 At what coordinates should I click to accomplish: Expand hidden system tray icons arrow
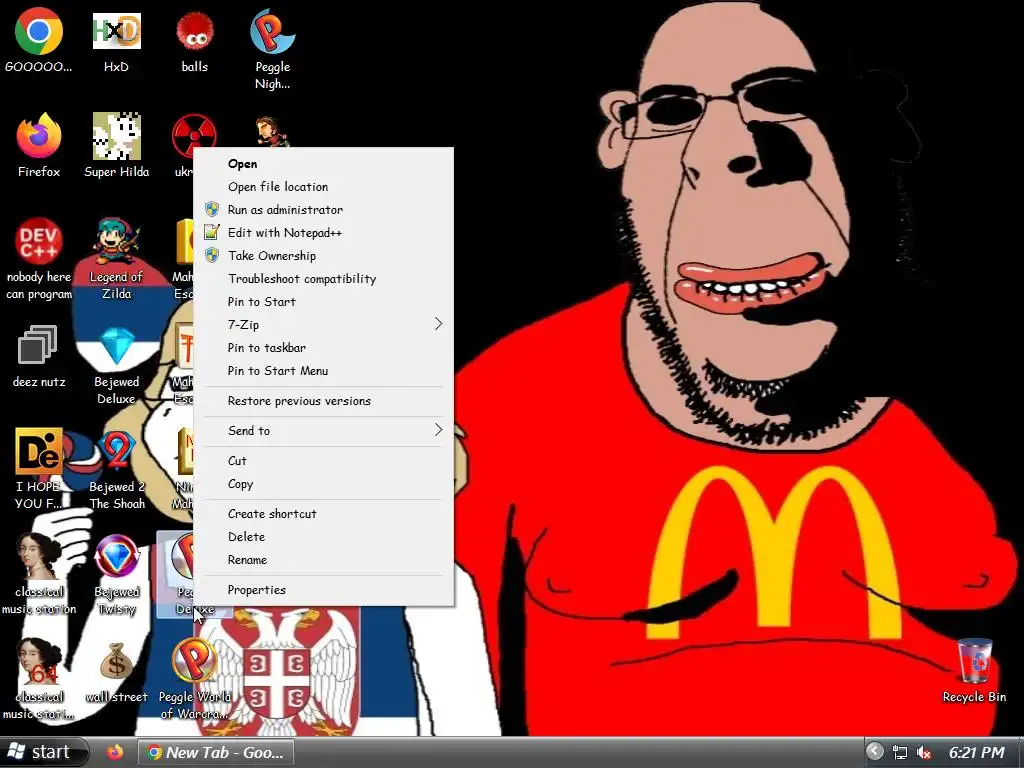[x=874, y=752]
